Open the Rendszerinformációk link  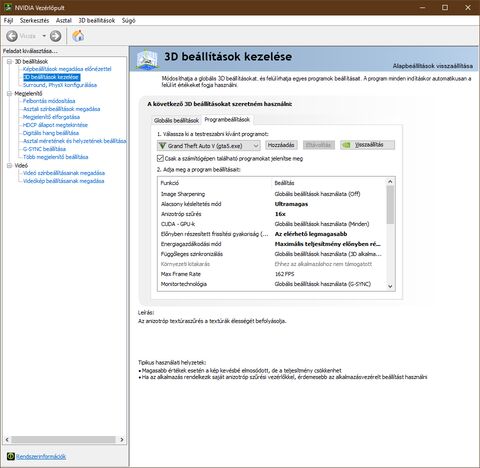[x=41, y=456]
